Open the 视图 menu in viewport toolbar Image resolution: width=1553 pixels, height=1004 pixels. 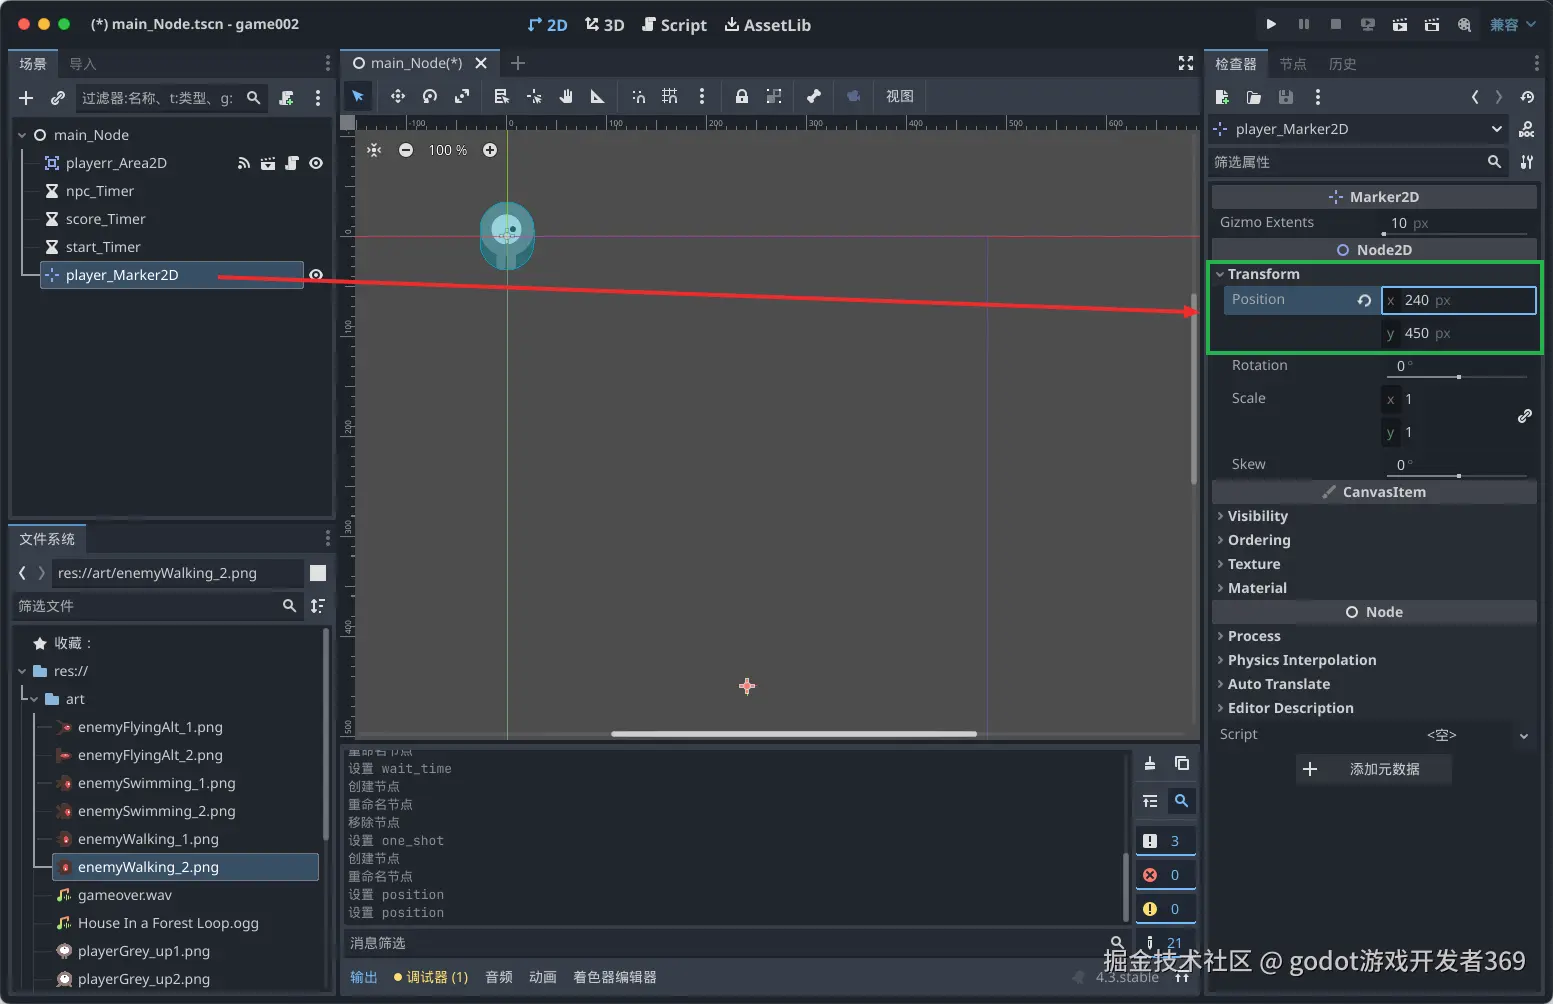click(899, 96)
